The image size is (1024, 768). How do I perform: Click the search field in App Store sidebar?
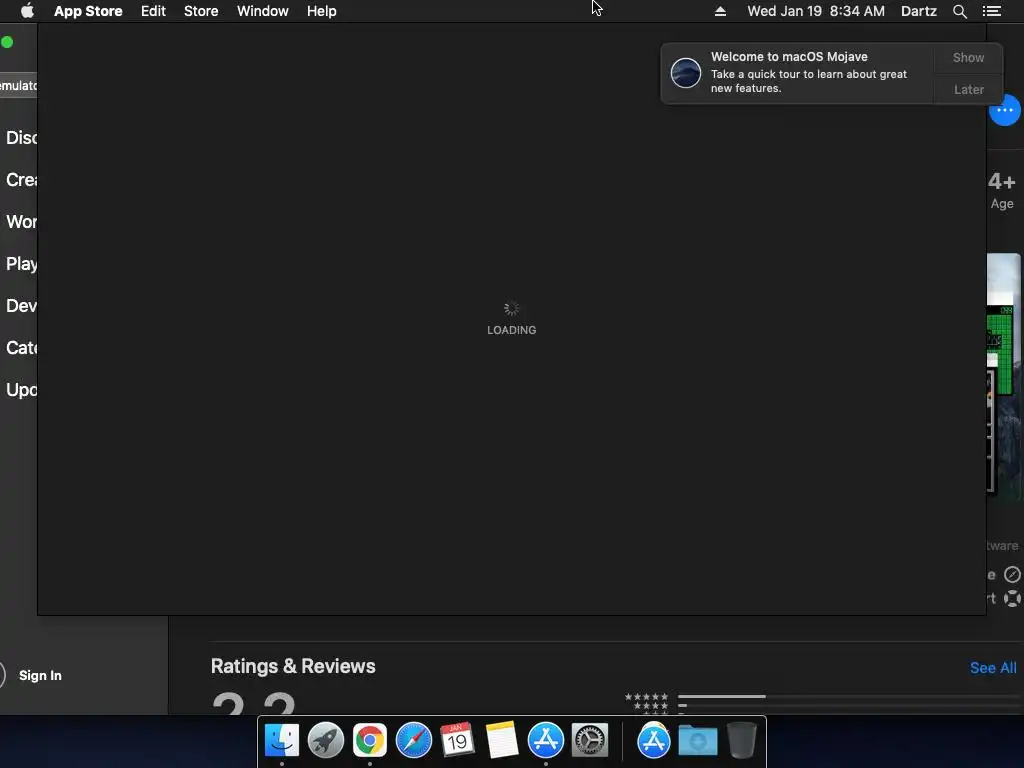(18, 86)
